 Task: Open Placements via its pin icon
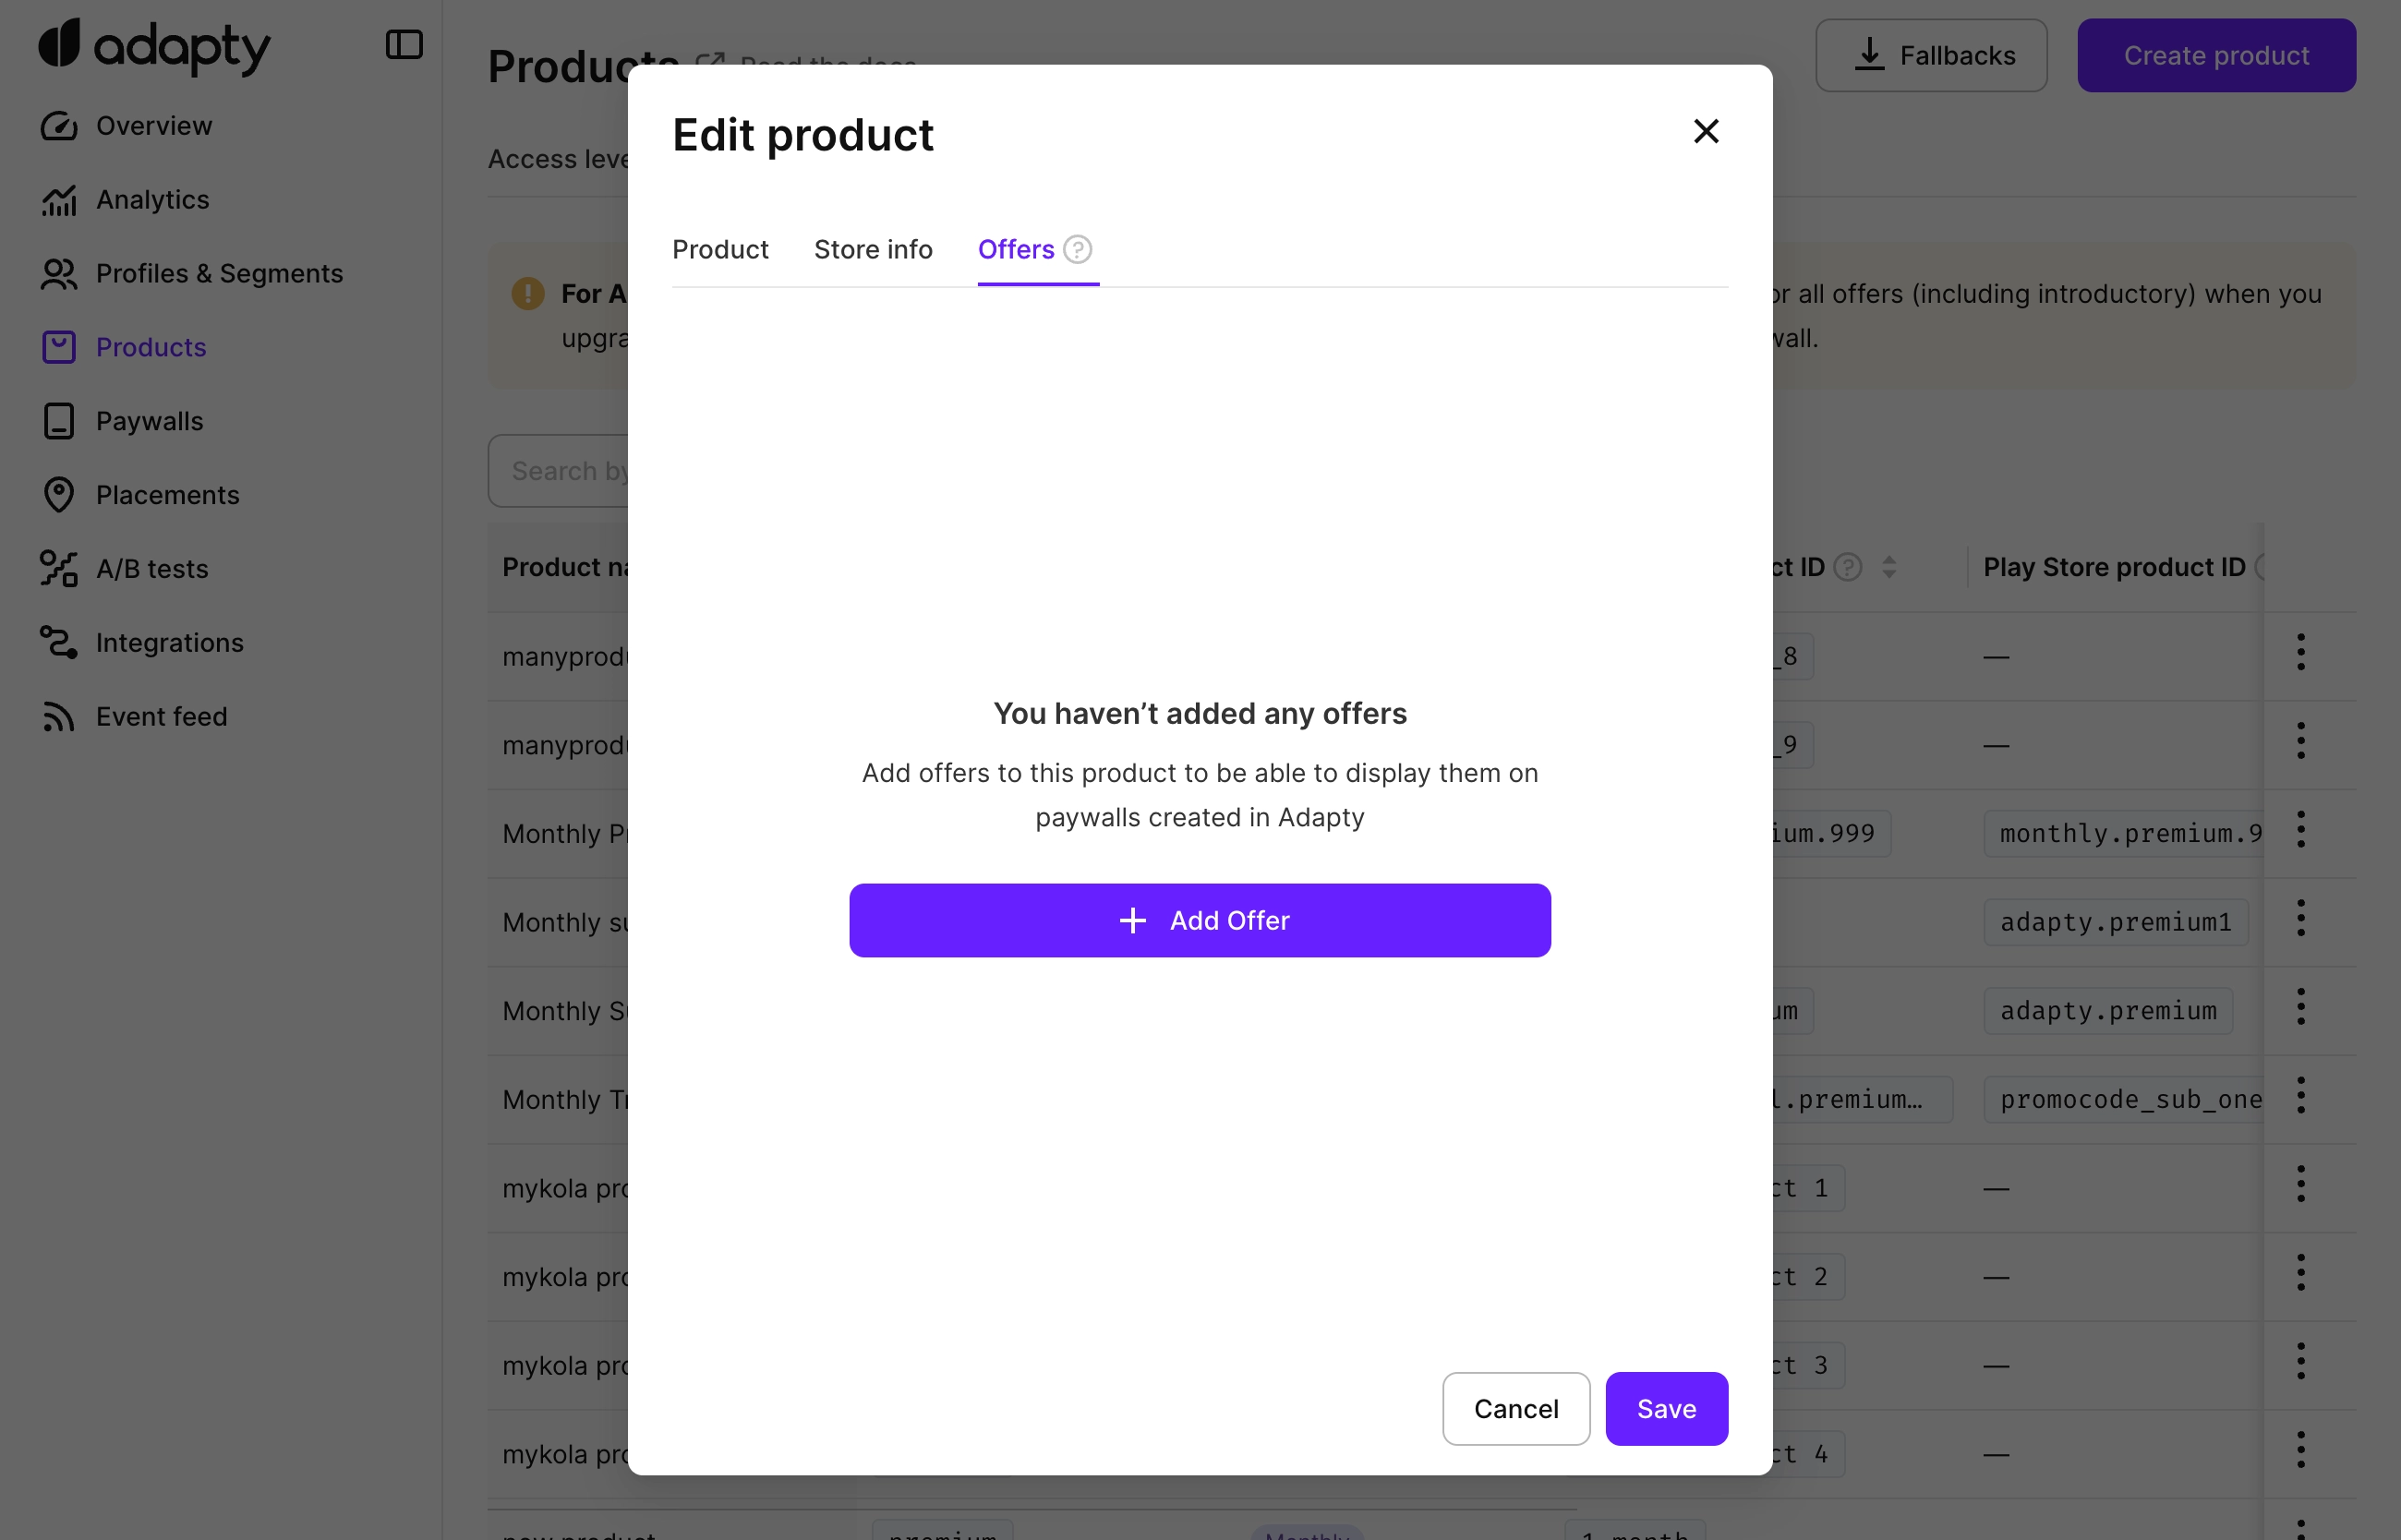click(x=59, y=495)
